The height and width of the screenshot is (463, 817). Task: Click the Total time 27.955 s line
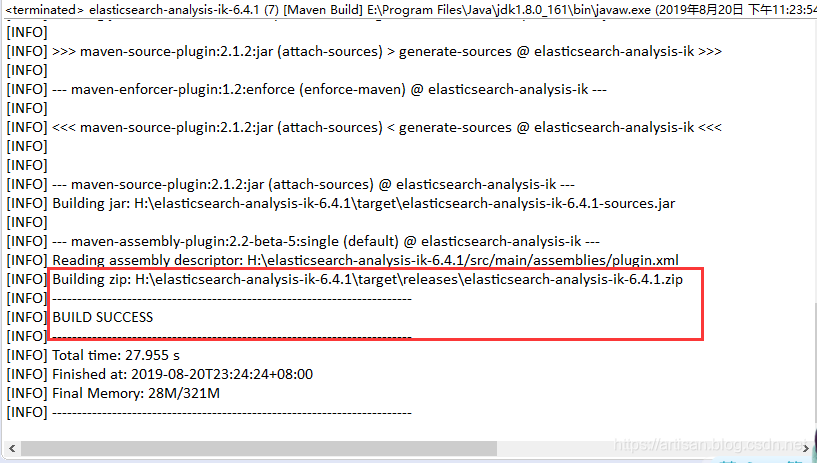(115, 355)
